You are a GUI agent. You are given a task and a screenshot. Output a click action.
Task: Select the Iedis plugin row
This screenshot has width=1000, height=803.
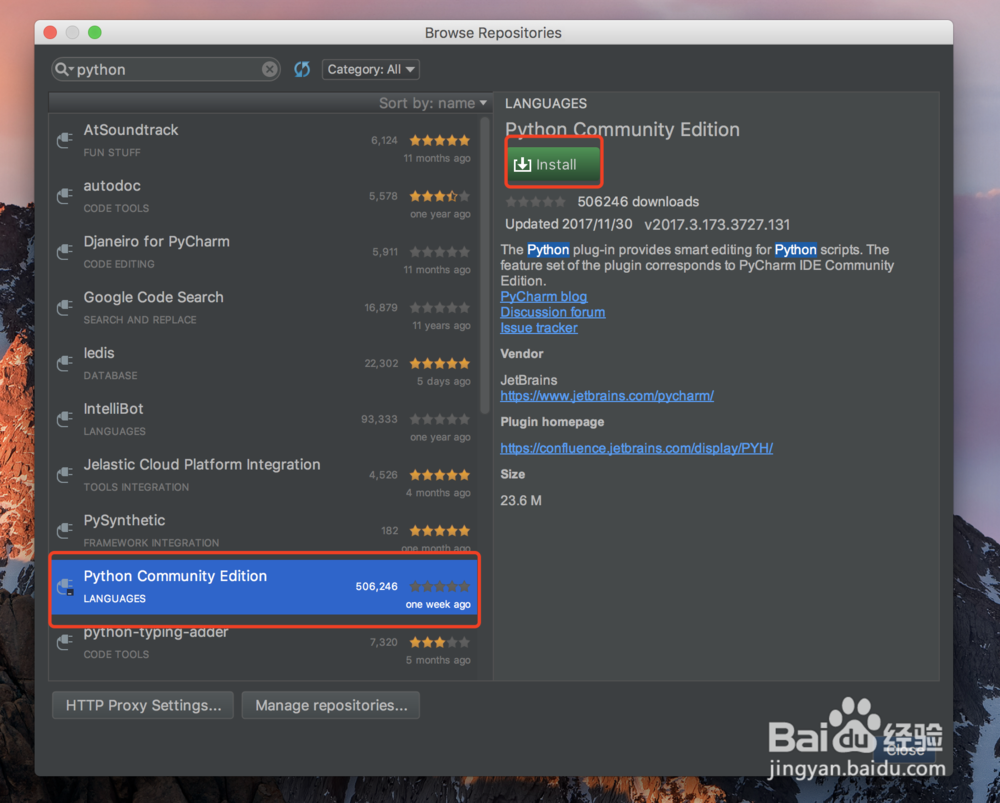click(x=263, y=364)
